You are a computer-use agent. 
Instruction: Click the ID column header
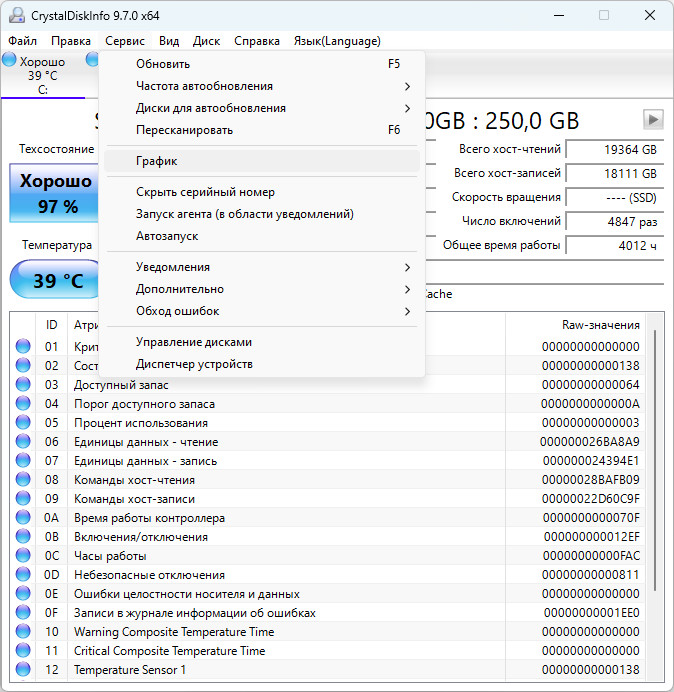[x=52, y=325]
